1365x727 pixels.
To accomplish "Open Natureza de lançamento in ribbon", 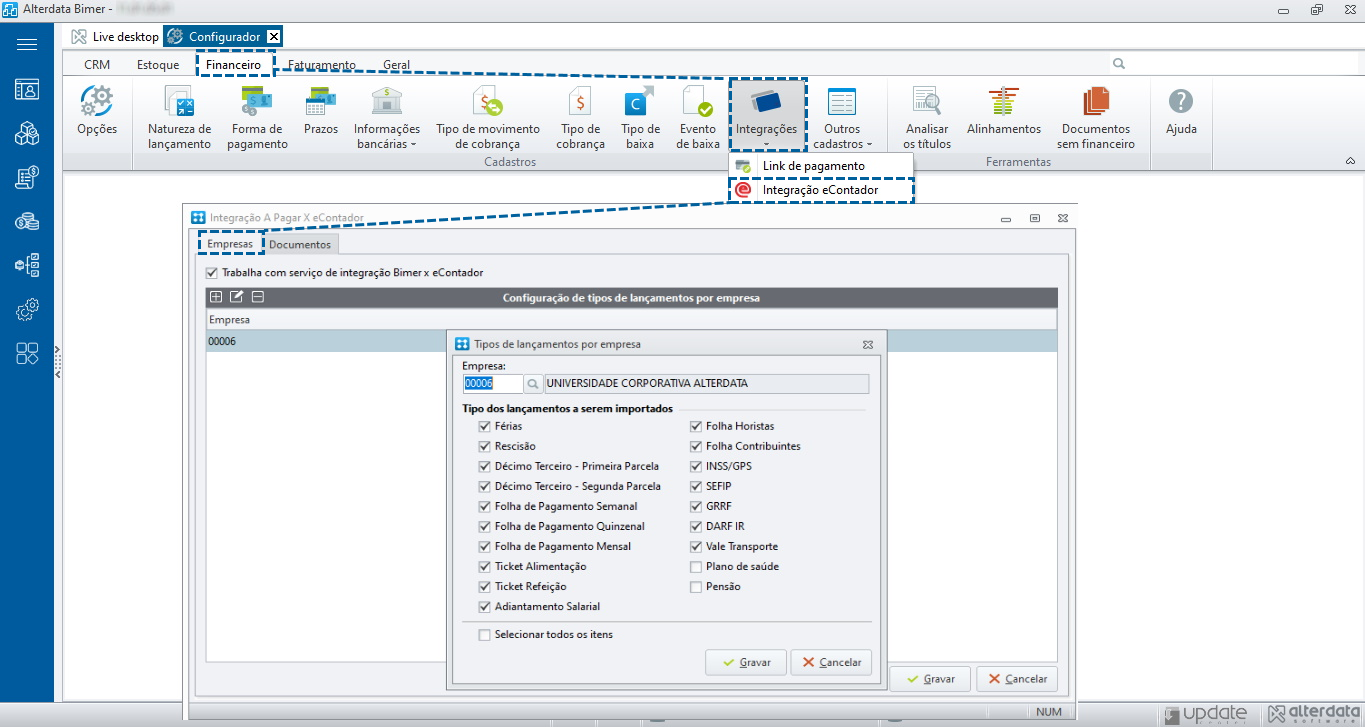I will coord(180,117).
